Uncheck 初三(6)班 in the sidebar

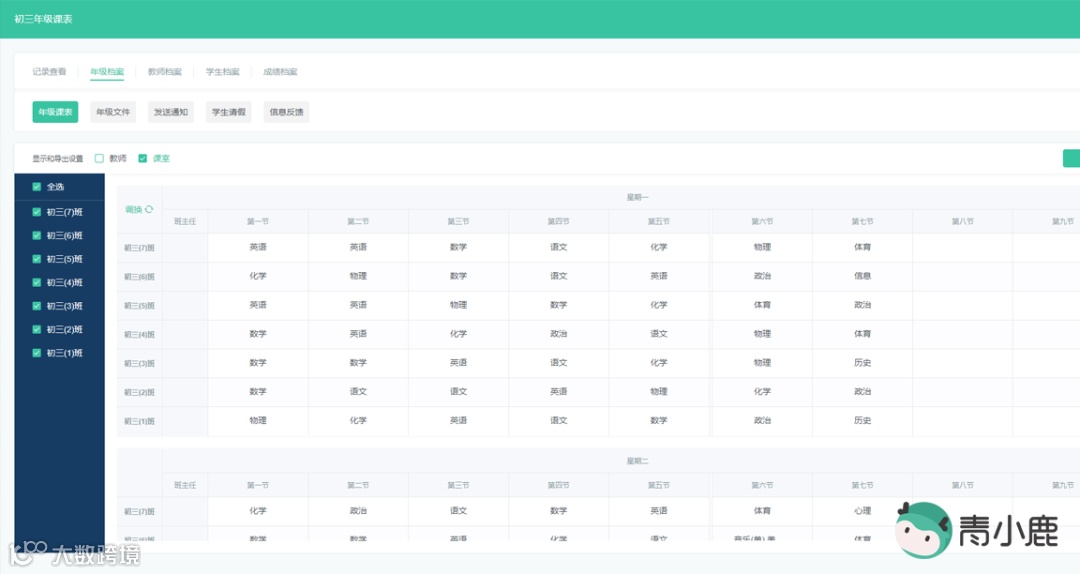coord(37,236)
